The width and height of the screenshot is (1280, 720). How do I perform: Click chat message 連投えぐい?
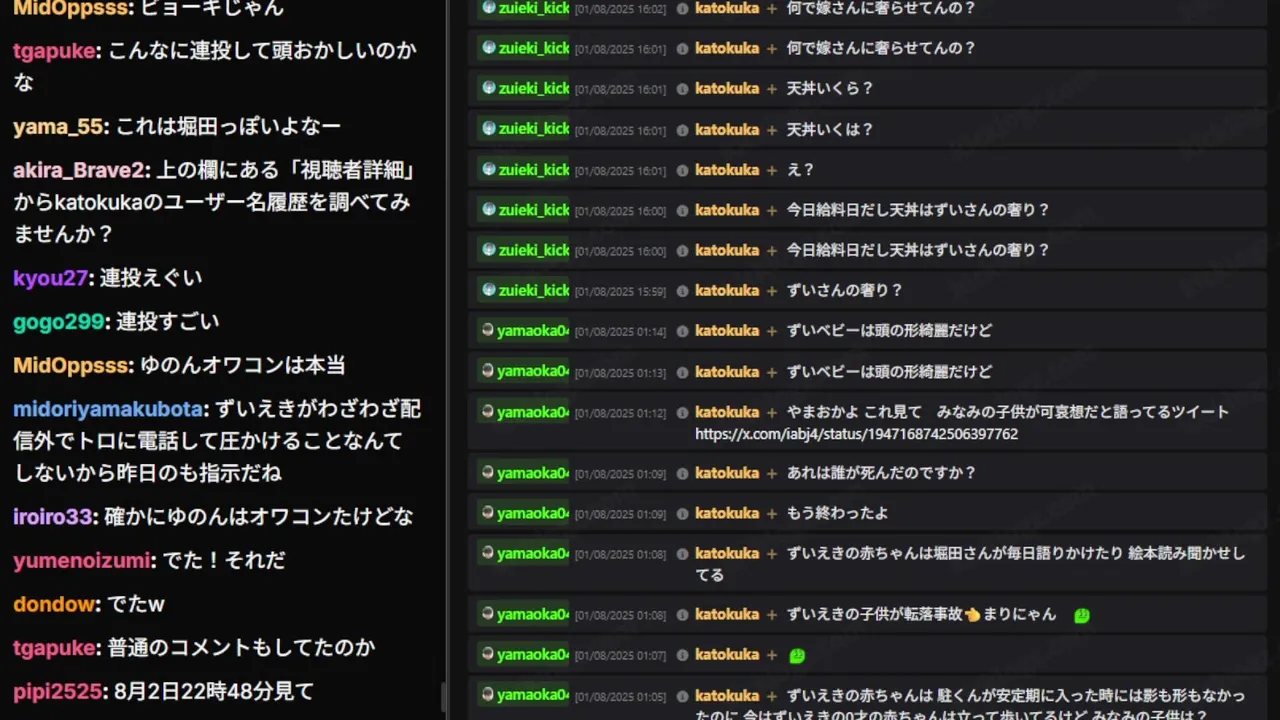[x=151, y=278]
